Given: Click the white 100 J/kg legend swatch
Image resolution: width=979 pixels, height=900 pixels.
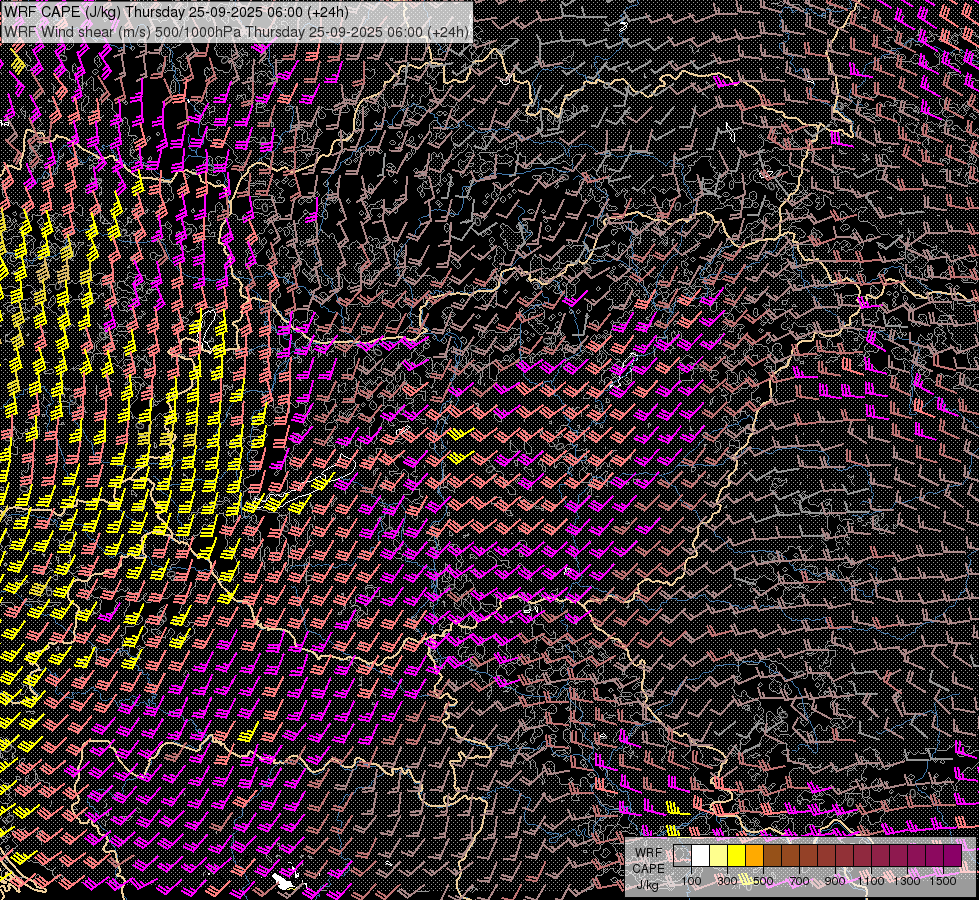Looking at the screenshot, I should click(x=700, y=855).
